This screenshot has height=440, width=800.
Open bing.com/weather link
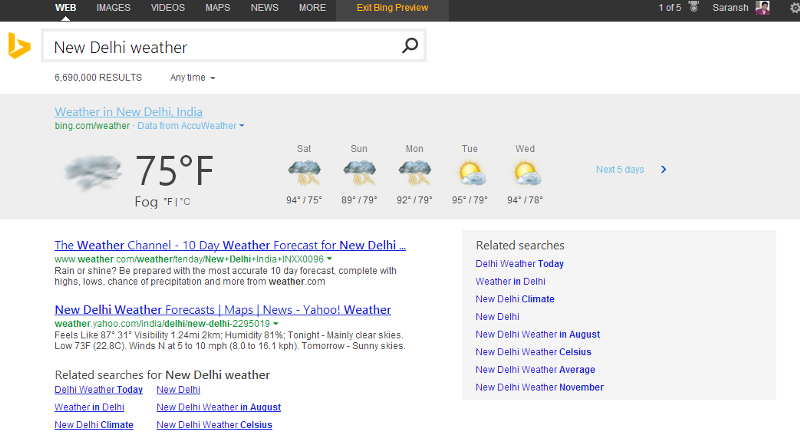pyautogui.click(x=92, y=126)
